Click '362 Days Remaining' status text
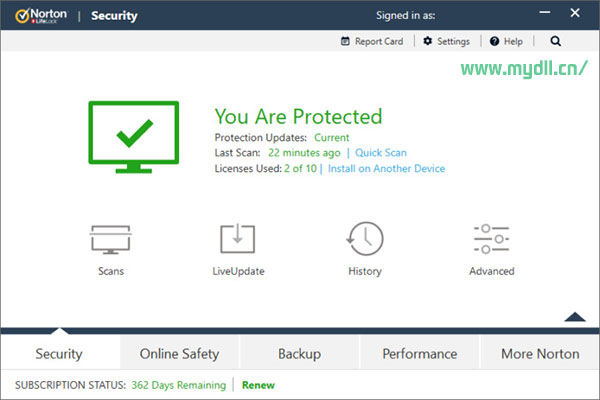This screenshot has width=600, height=400. click(x=179, y=385)
